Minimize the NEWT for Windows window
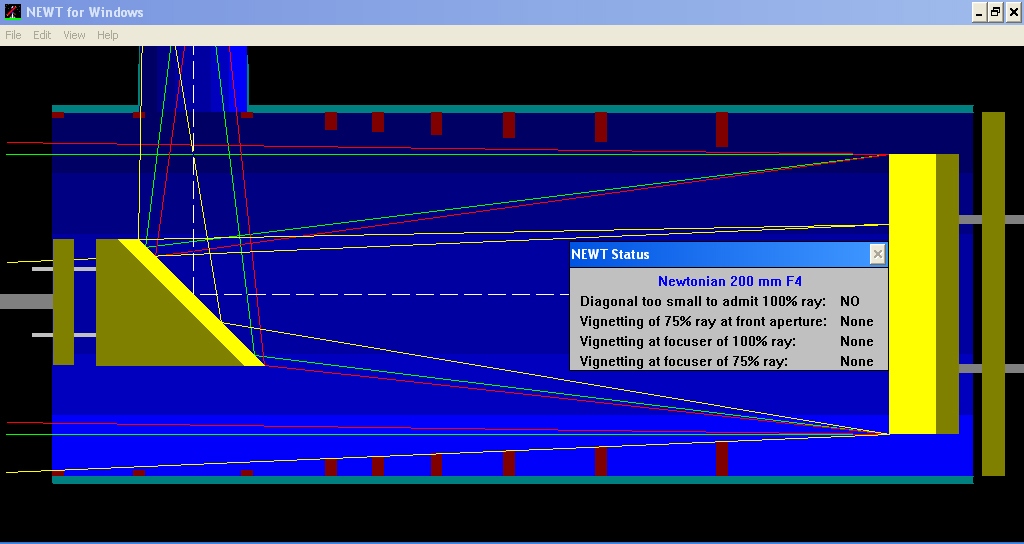1024x544 pixels. (x=978, y=12)
